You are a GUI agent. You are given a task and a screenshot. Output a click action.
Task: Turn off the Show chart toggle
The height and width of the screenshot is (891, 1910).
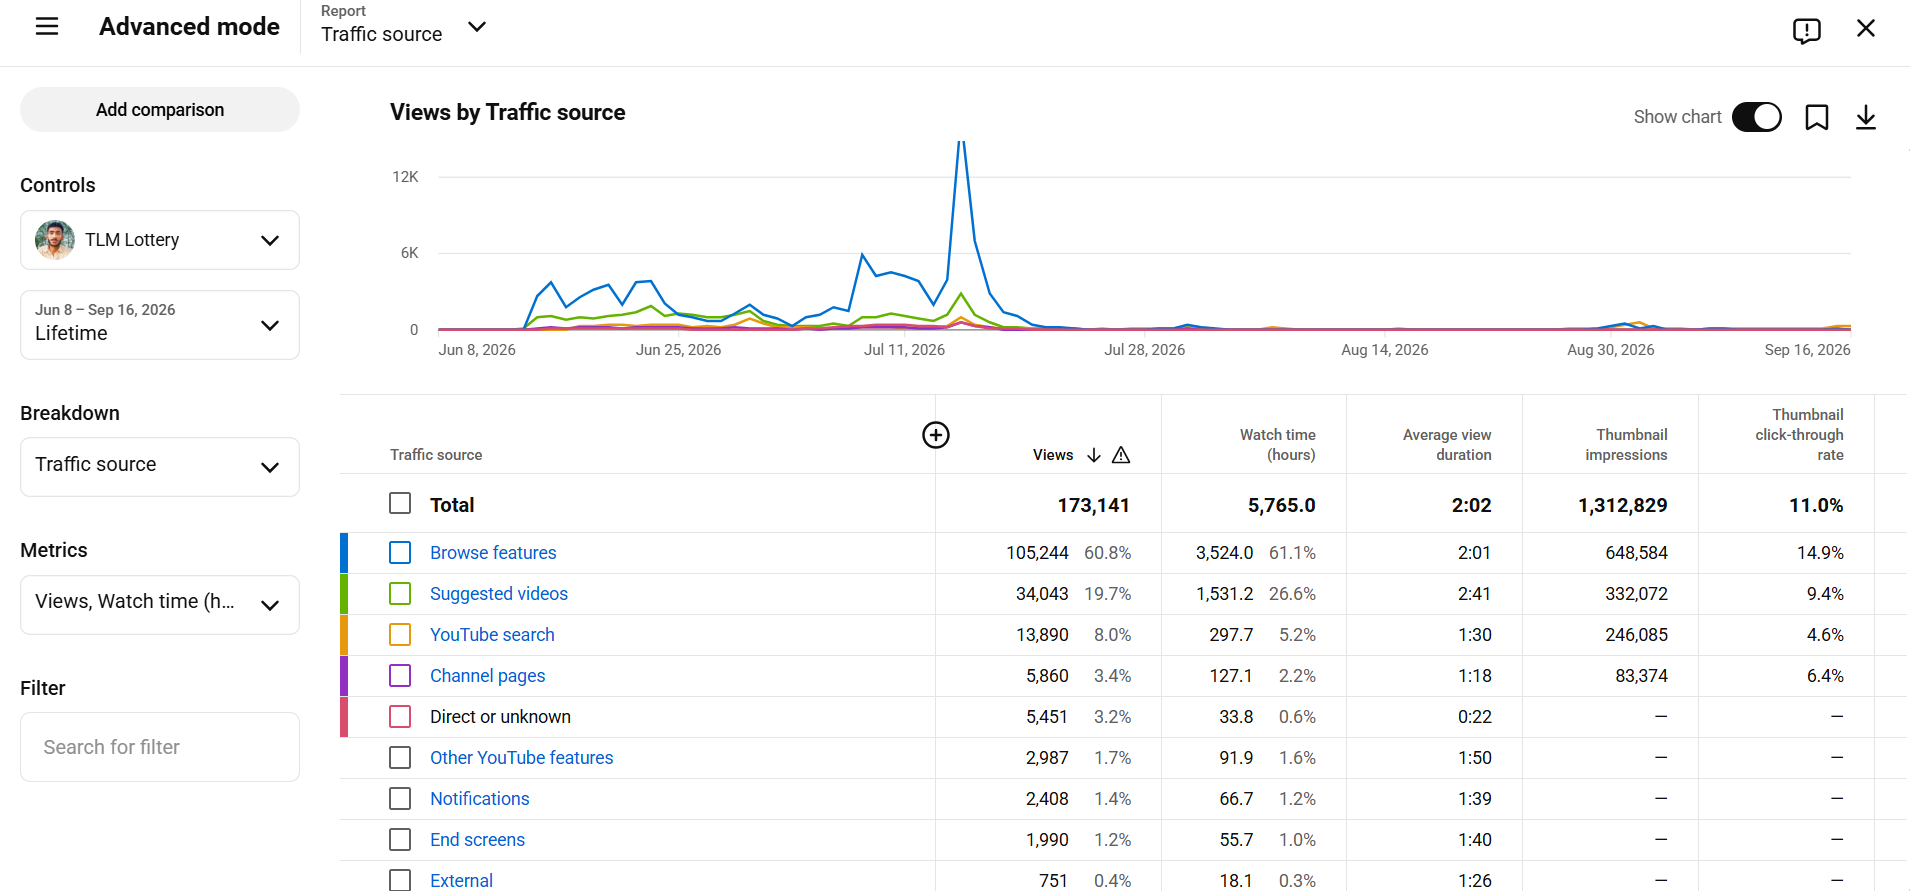click(1756, 117)
